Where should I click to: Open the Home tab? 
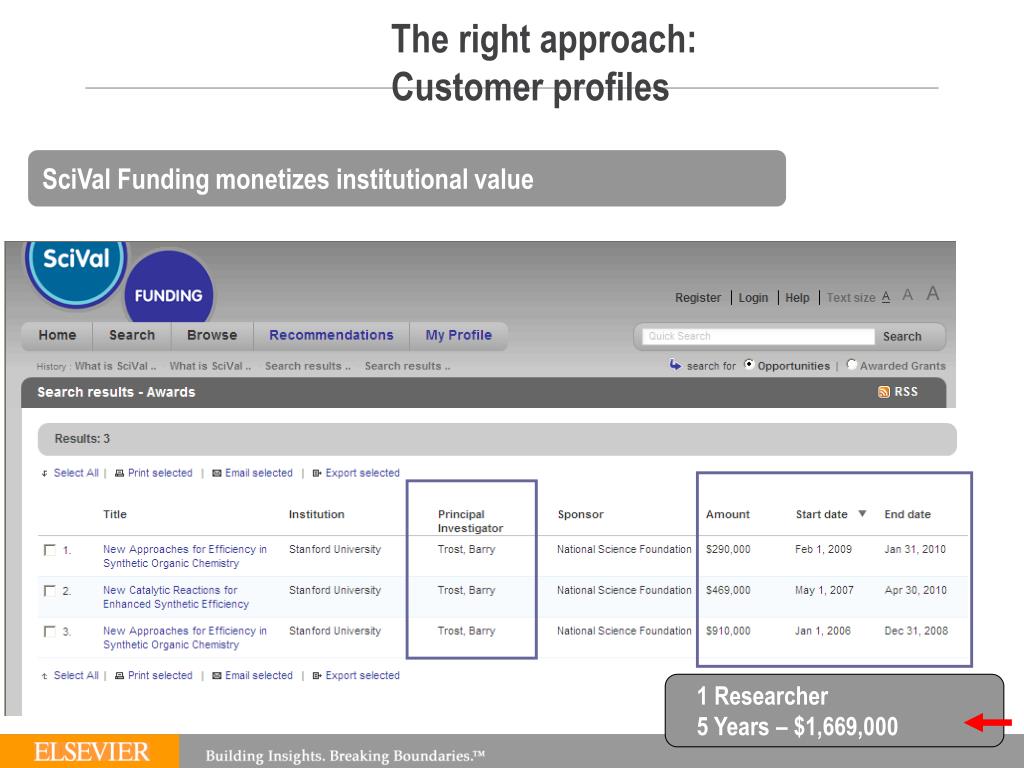[x=57, y=336]
